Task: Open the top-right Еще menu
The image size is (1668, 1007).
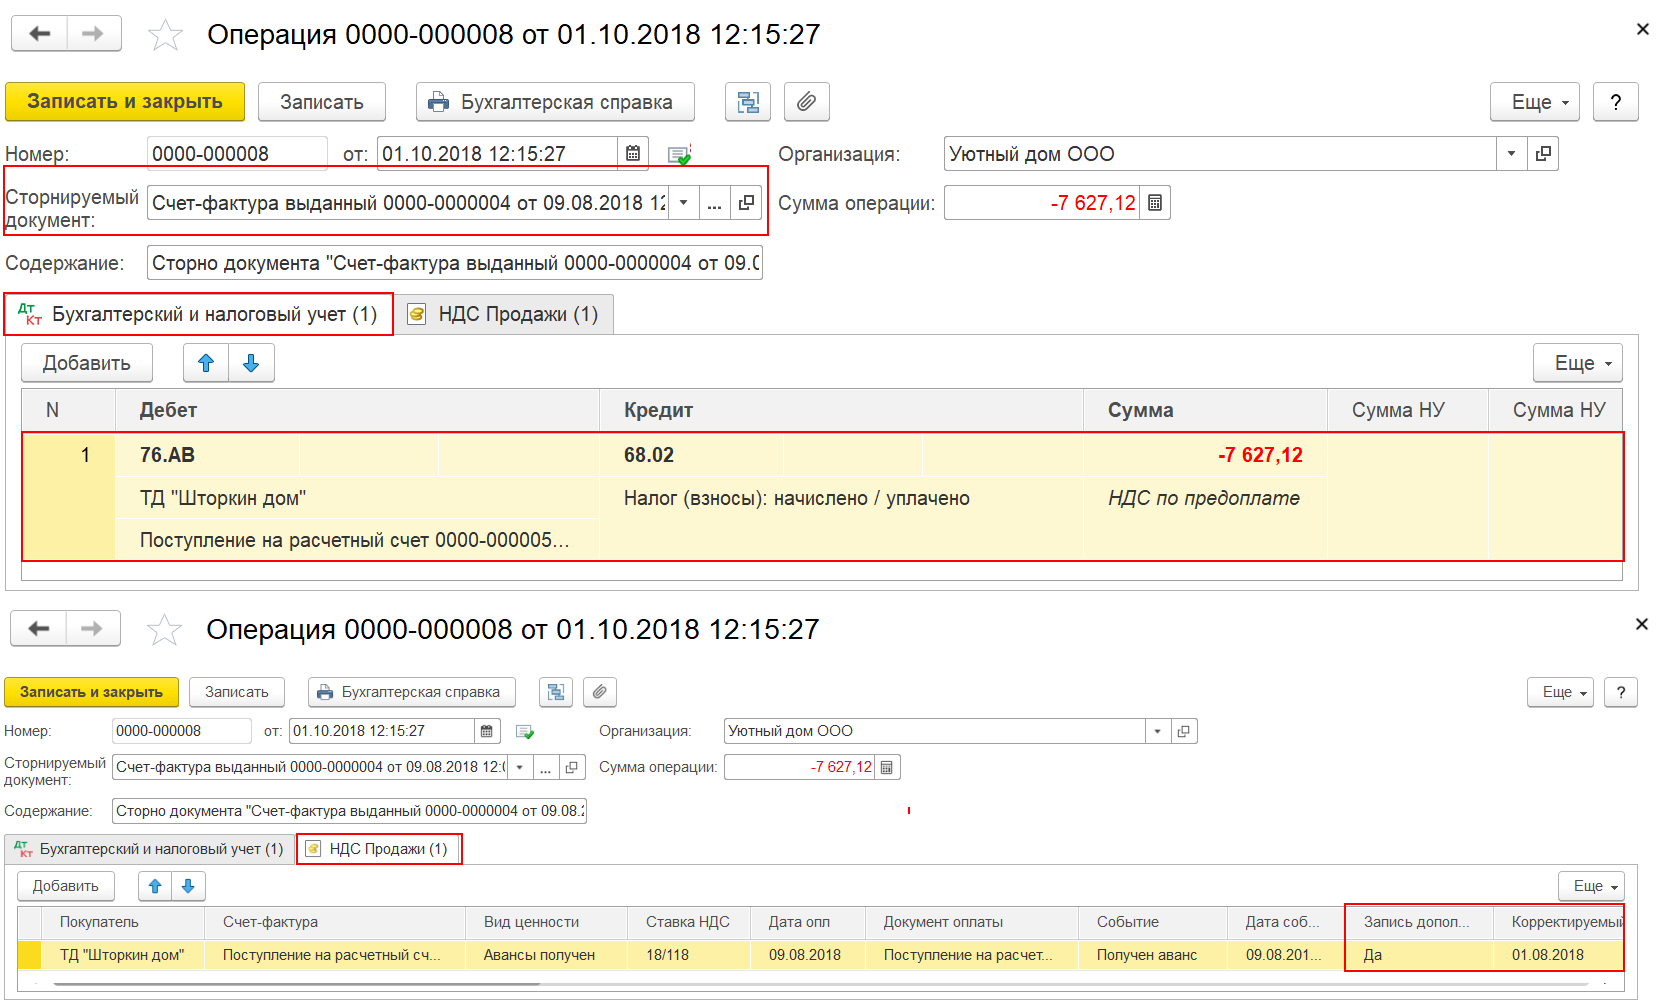Action: pos(1534,102)
